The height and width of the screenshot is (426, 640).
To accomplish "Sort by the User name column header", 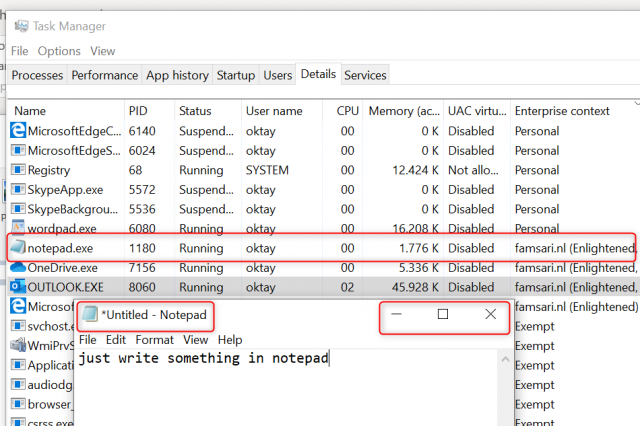I will tap(282, 111).
